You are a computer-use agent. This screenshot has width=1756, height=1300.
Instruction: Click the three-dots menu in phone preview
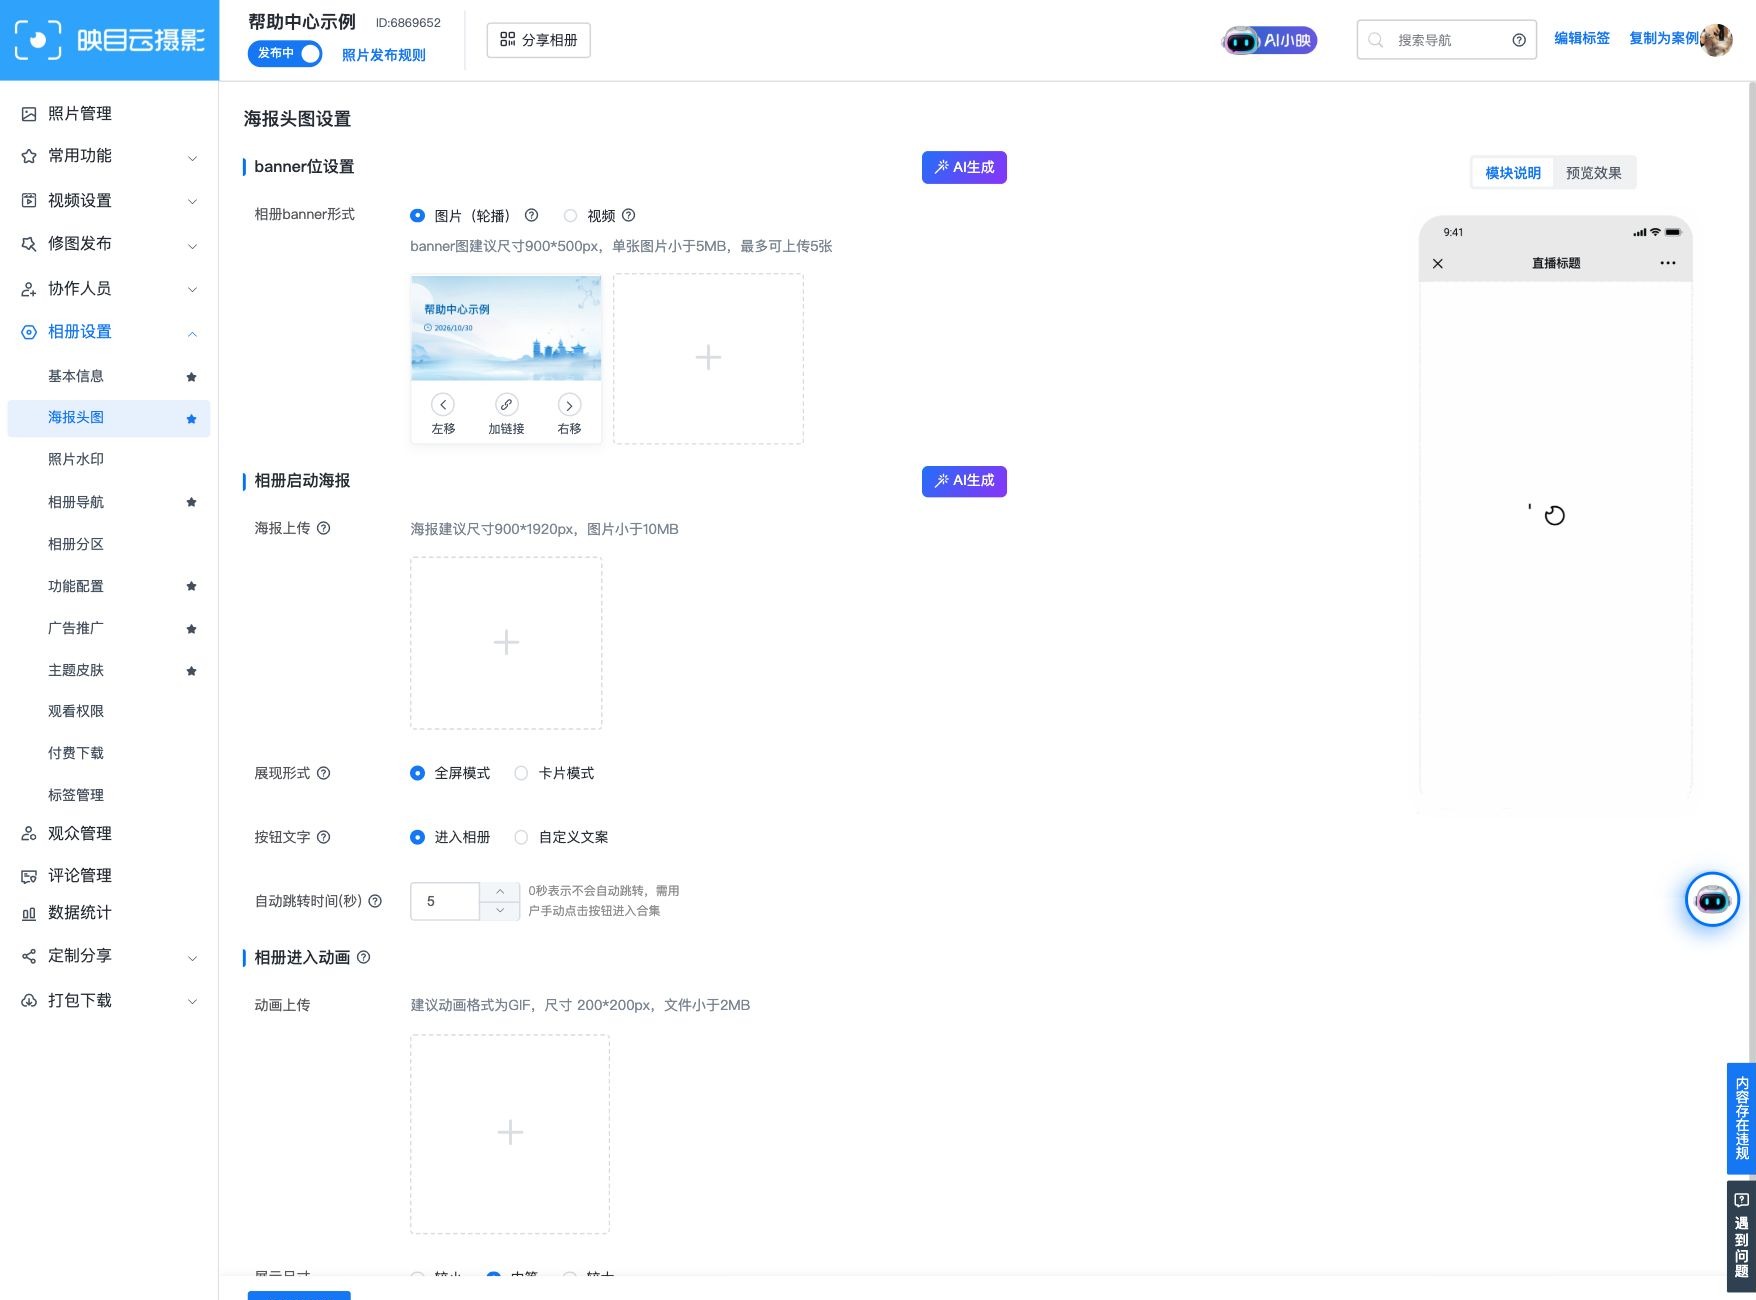click(x=1668, y=263)
